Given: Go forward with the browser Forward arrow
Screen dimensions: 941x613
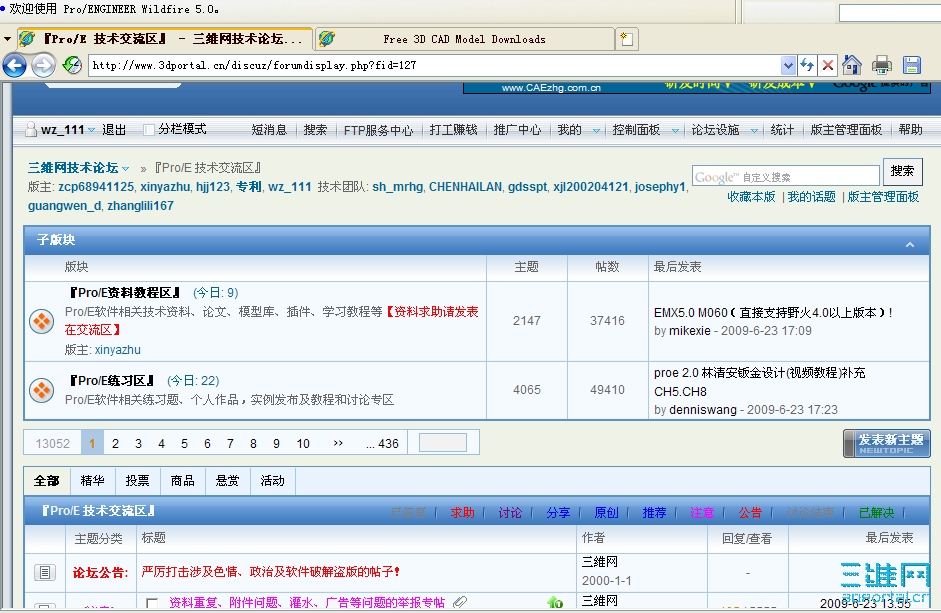Looking at the screenshot, I should point(43,65).
